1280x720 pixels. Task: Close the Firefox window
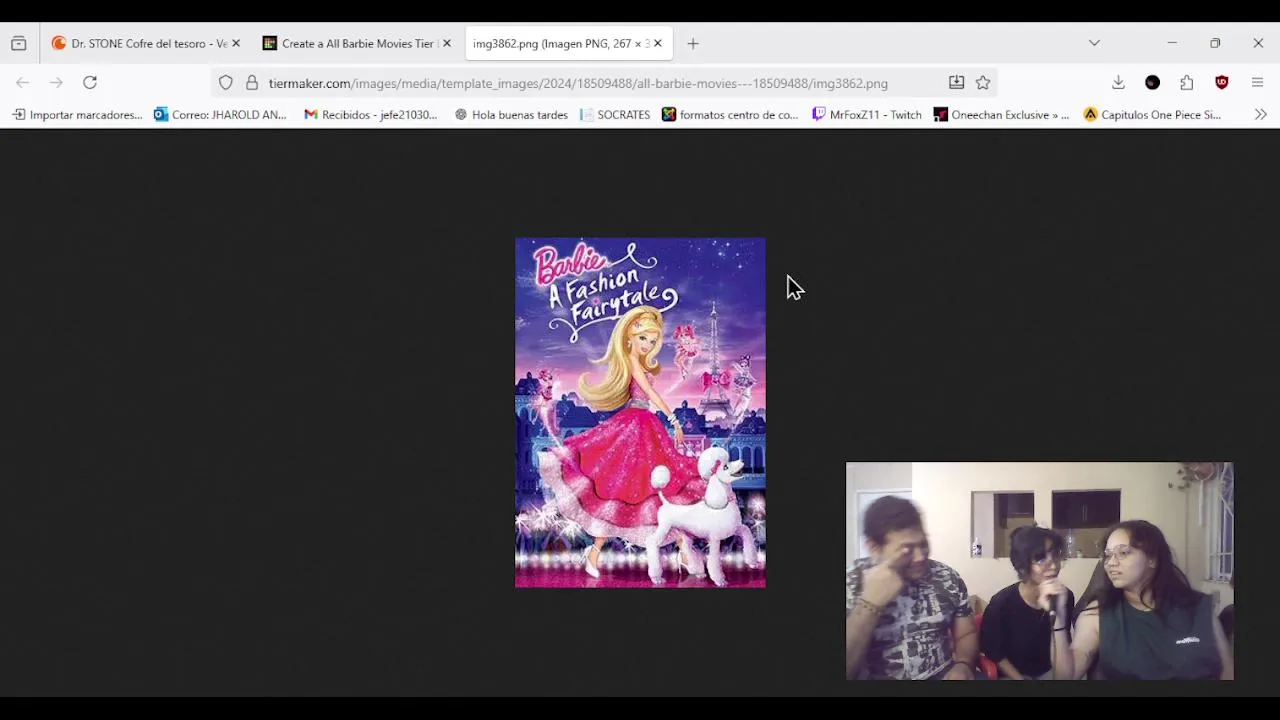(1258, 43)
